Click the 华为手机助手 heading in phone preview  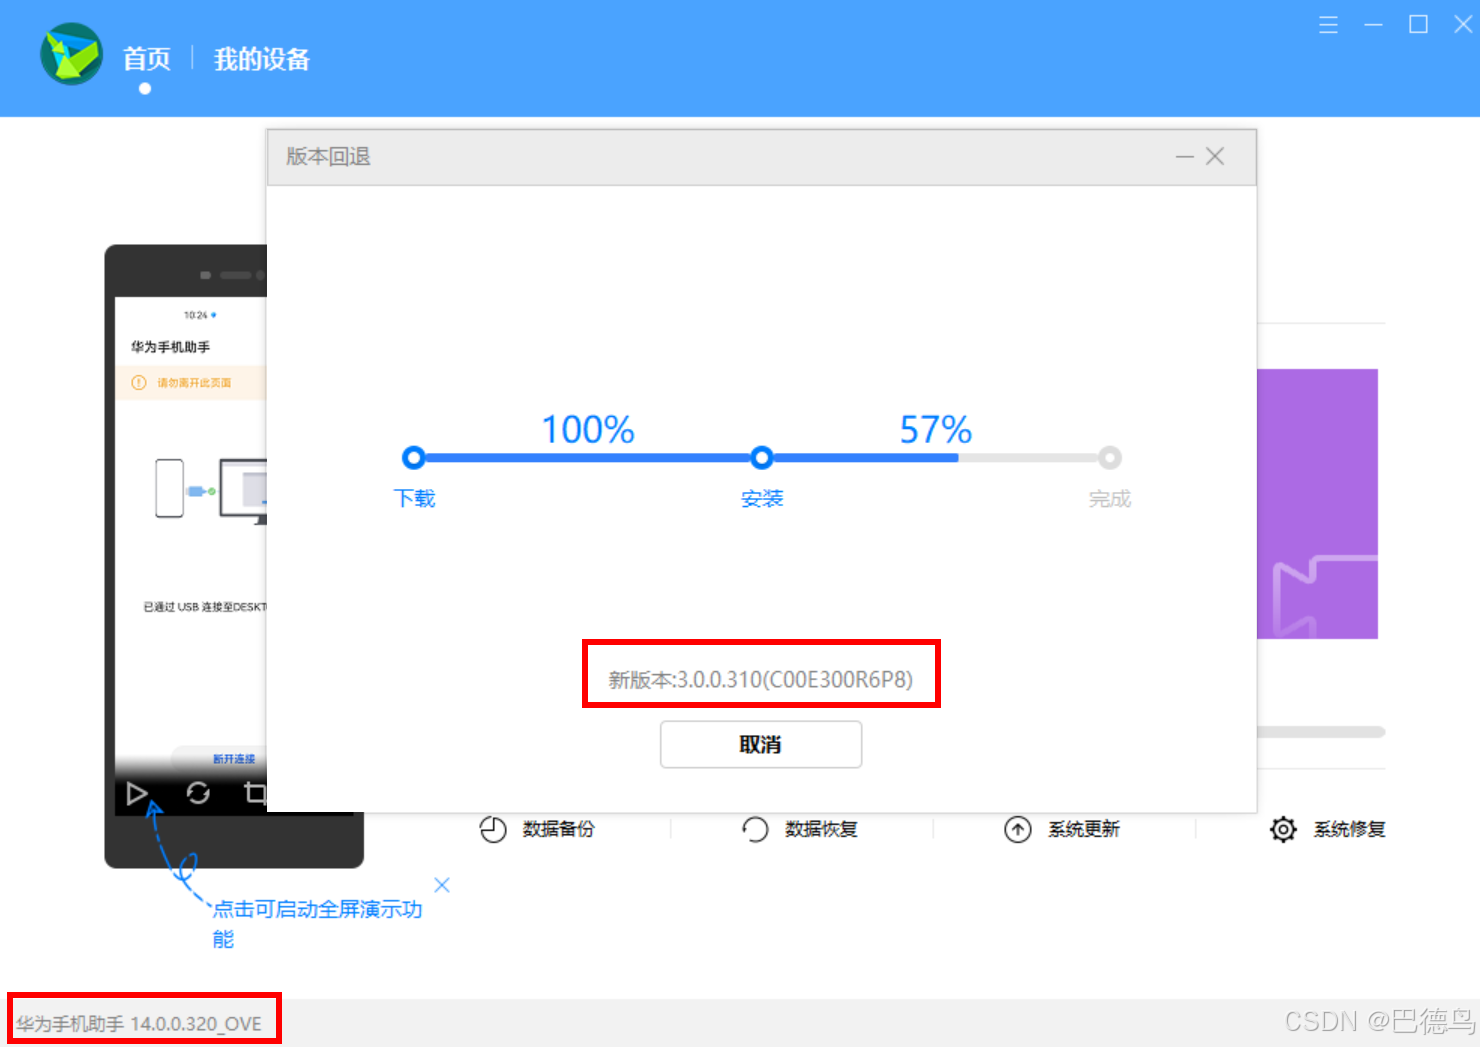pyautogui.click(x=171, y=347)
